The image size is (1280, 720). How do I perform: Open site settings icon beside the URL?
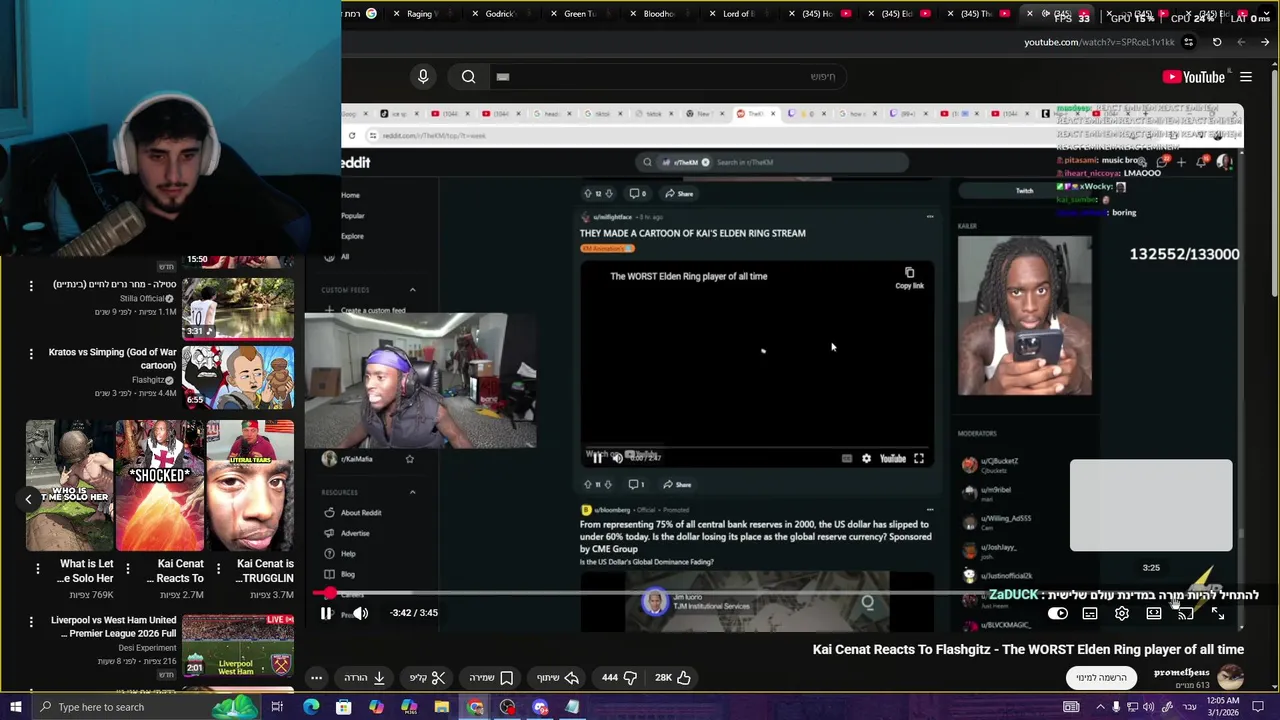coord(1188,42)
